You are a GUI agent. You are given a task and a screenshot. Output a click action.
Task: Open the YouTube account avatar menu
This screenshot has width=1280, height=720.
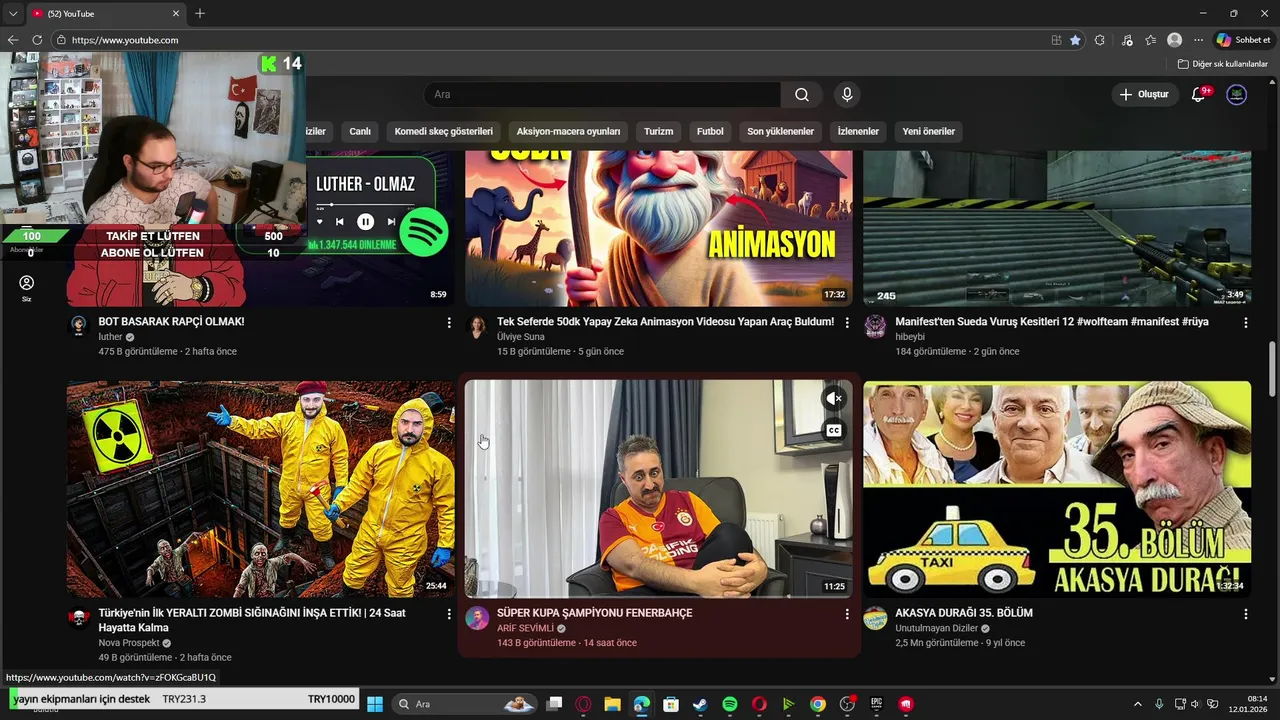click(1237, 94)
